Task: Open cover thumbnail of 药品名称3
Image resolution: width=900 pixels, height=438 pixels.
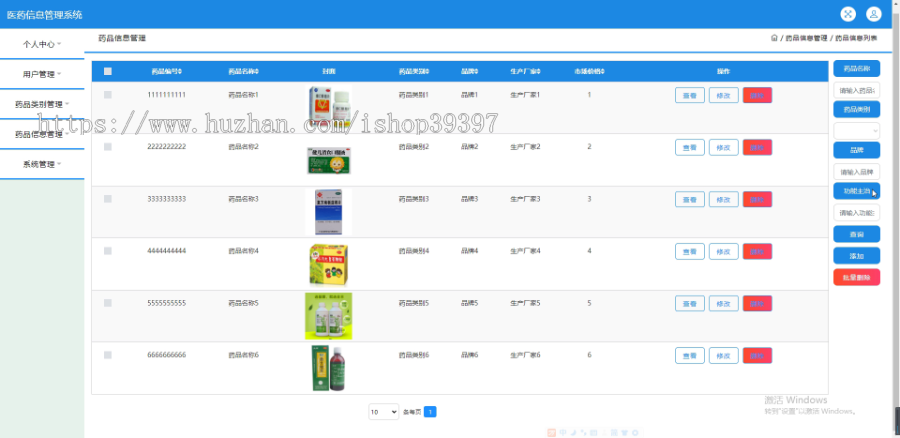Action: tap(328, 212)
